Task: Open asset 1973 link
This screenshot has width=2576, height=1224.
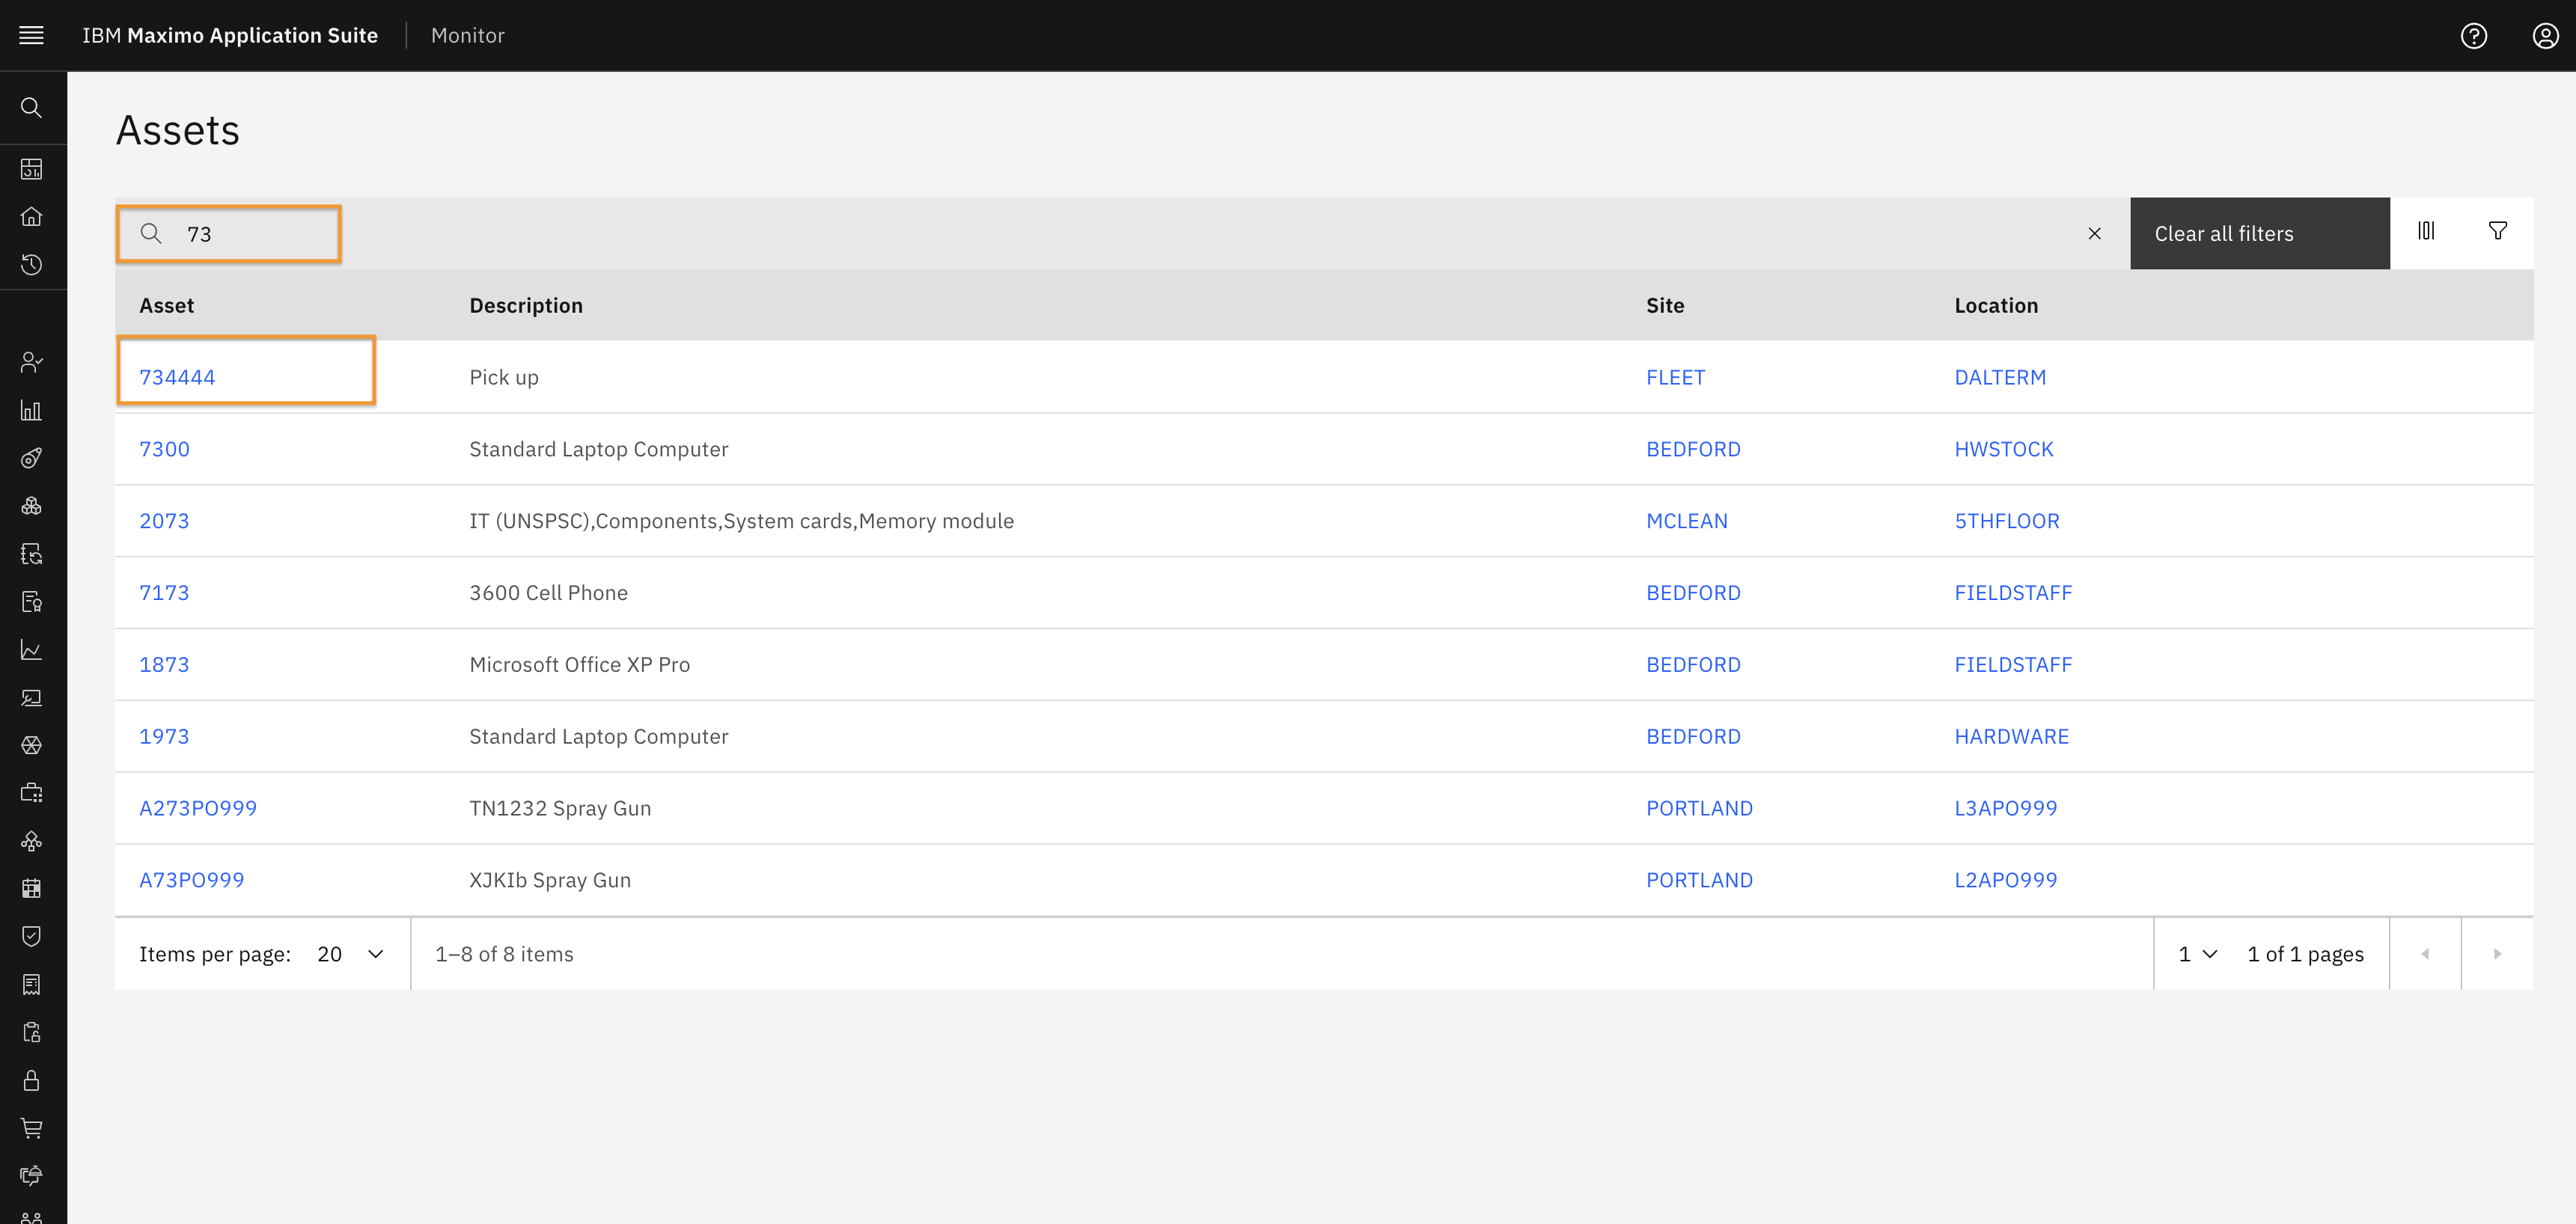Action: [164, 737]
